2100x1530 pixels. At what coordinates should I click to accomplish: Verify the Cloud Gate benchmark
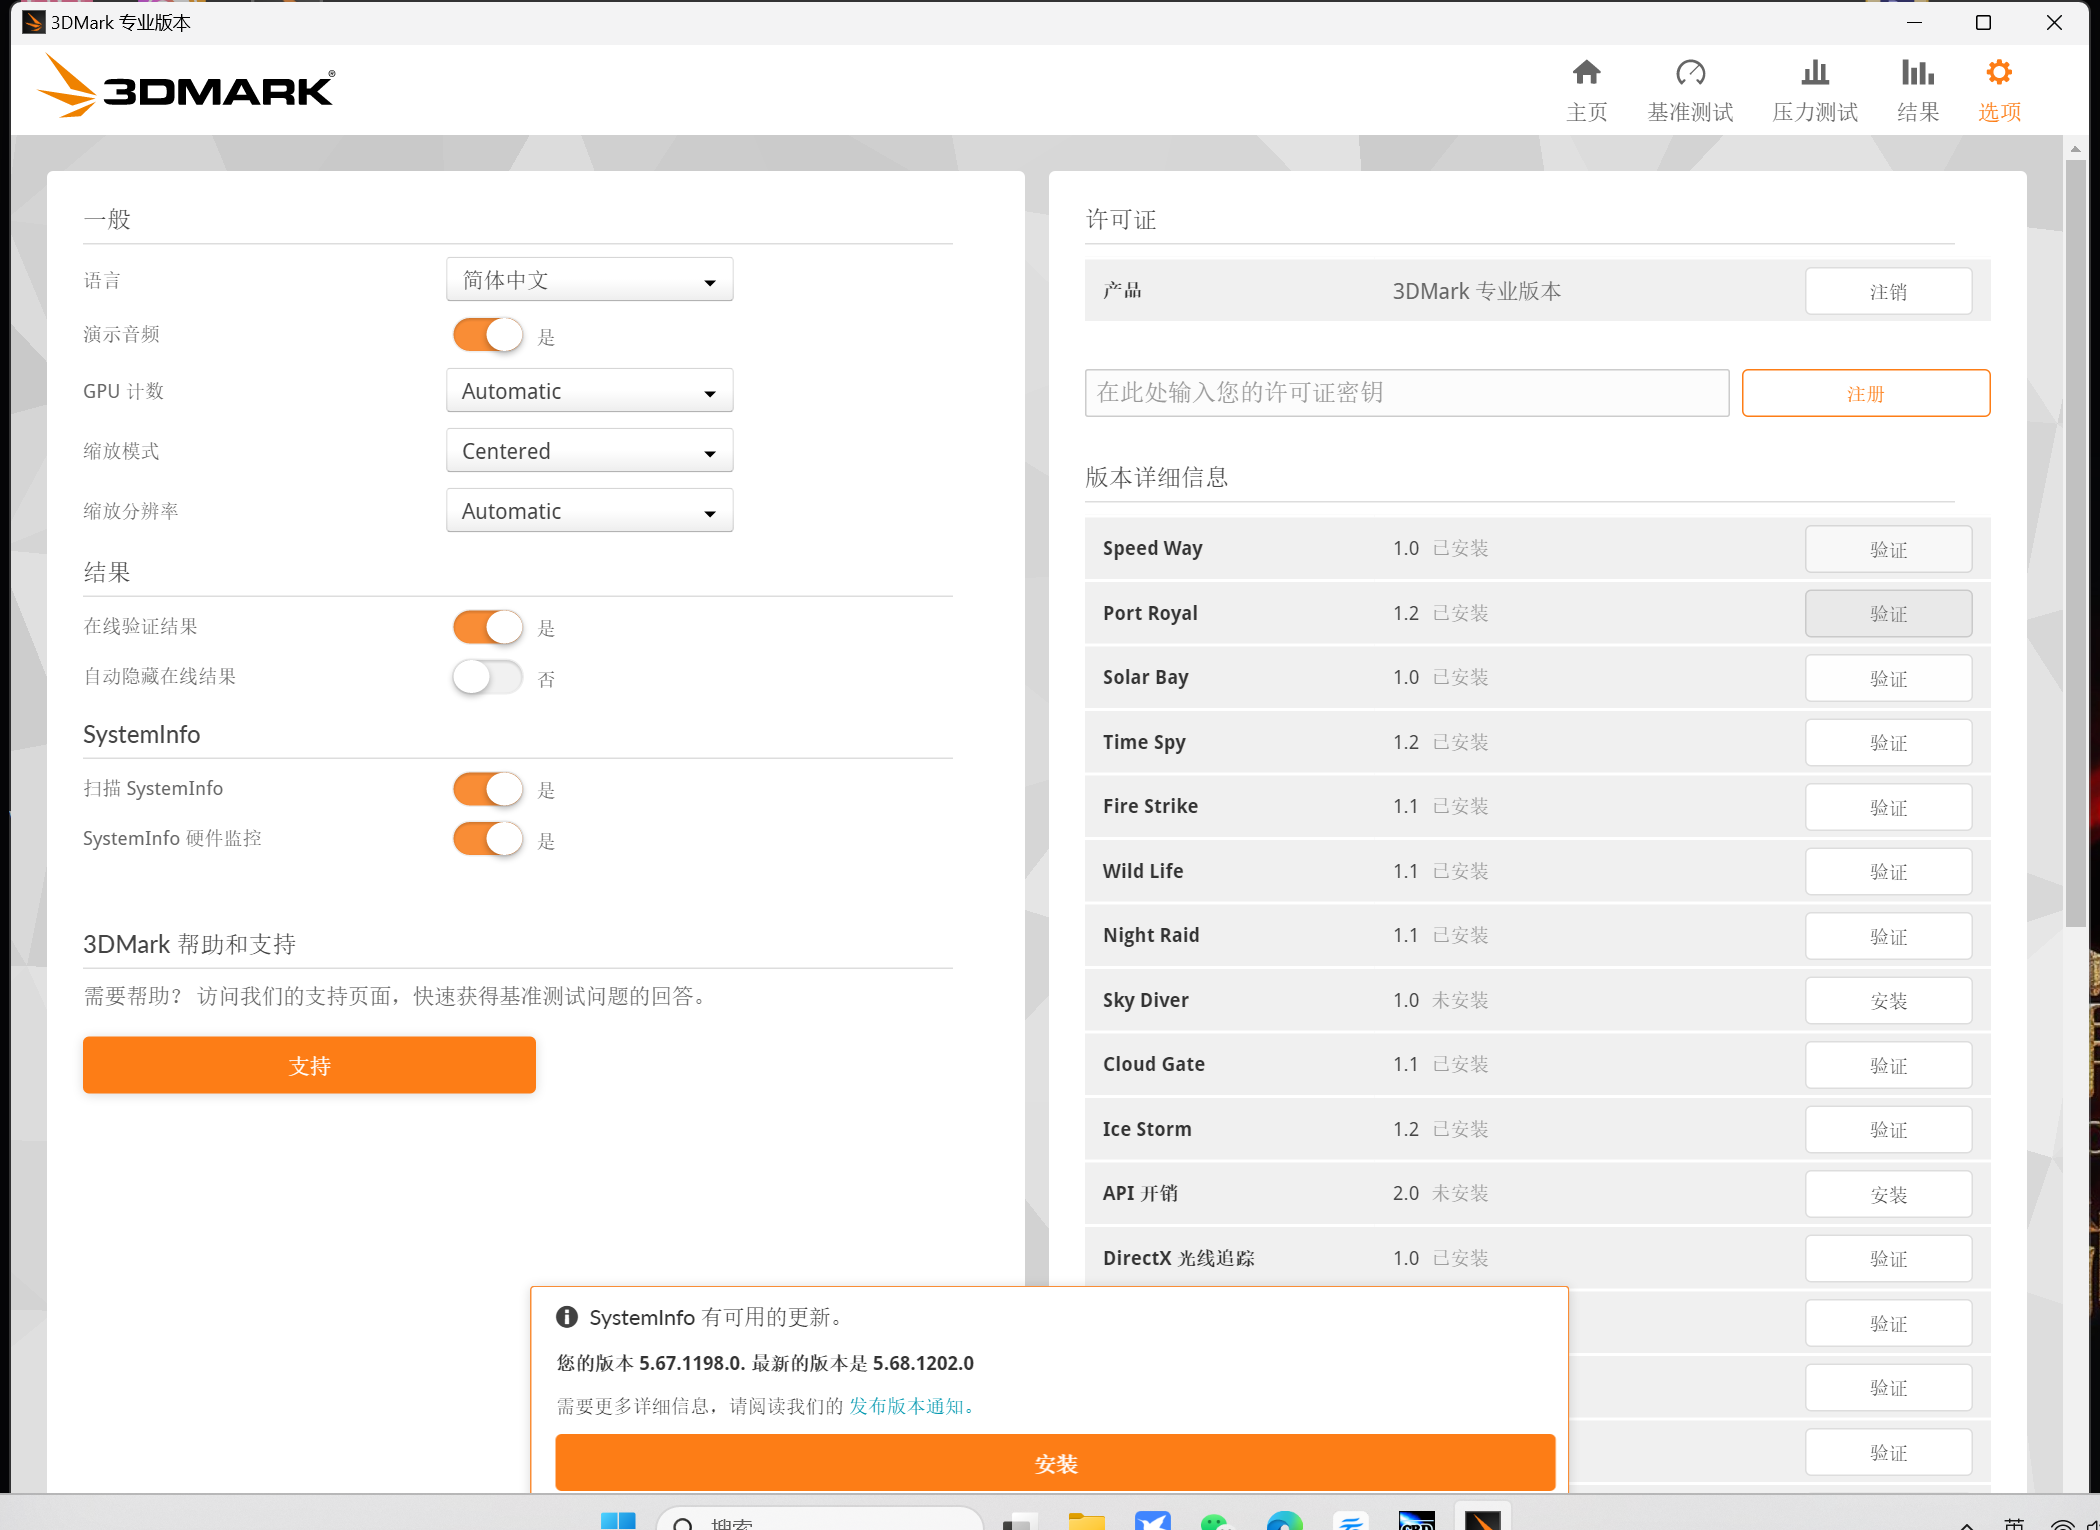1888,1066
